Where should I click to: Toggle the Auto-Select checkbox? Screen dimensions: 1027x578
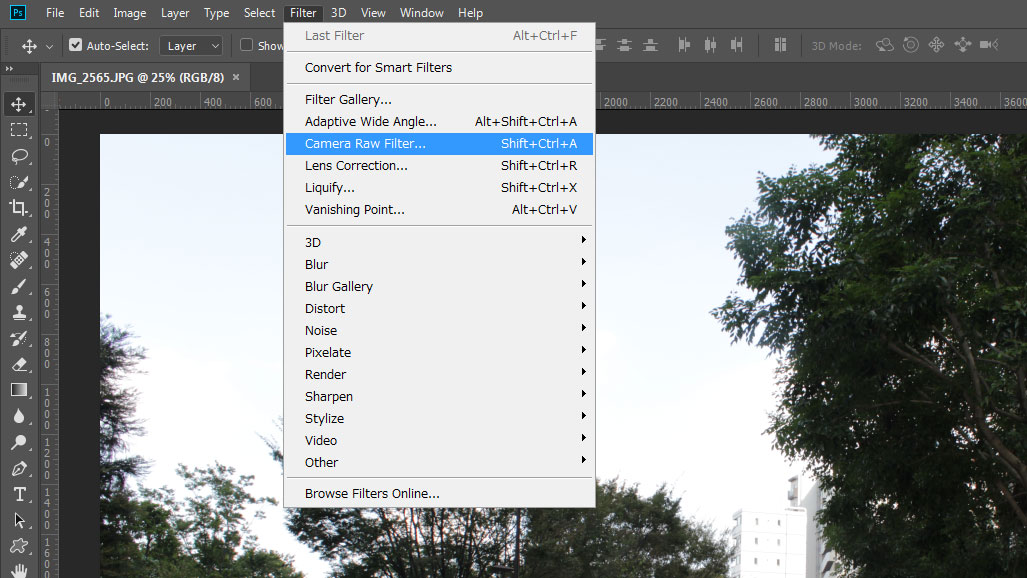(x=75, y=45)
